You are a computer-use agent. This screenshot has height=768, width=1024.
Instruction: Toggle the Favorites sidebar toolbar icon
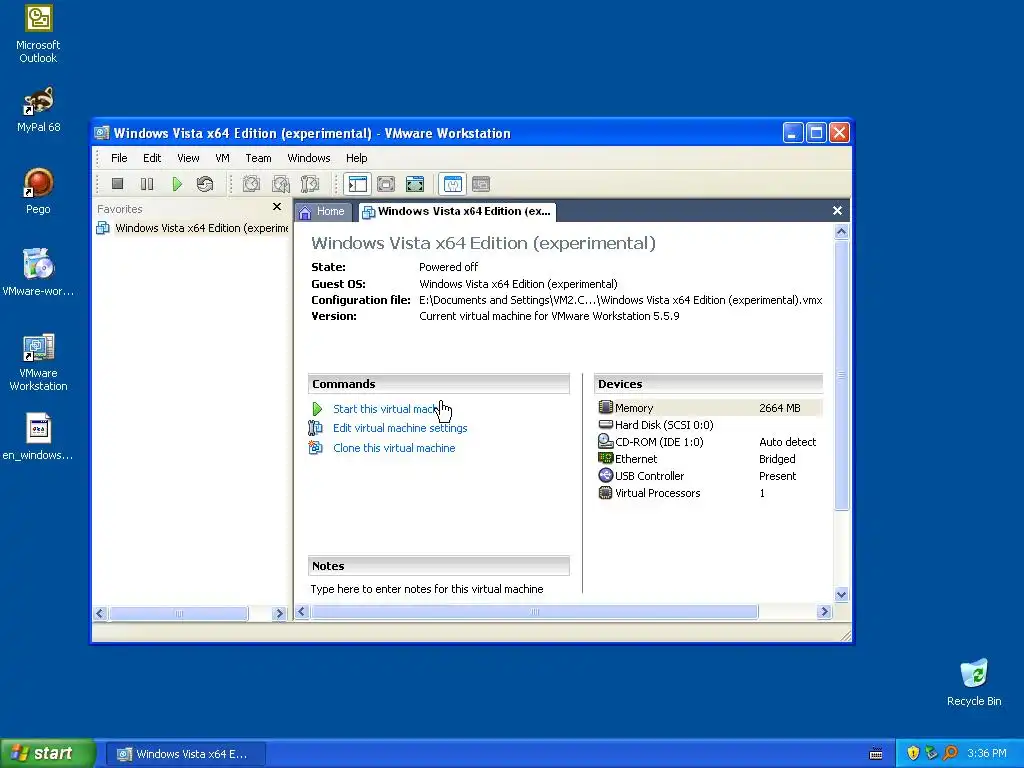(x=357, y=184)
